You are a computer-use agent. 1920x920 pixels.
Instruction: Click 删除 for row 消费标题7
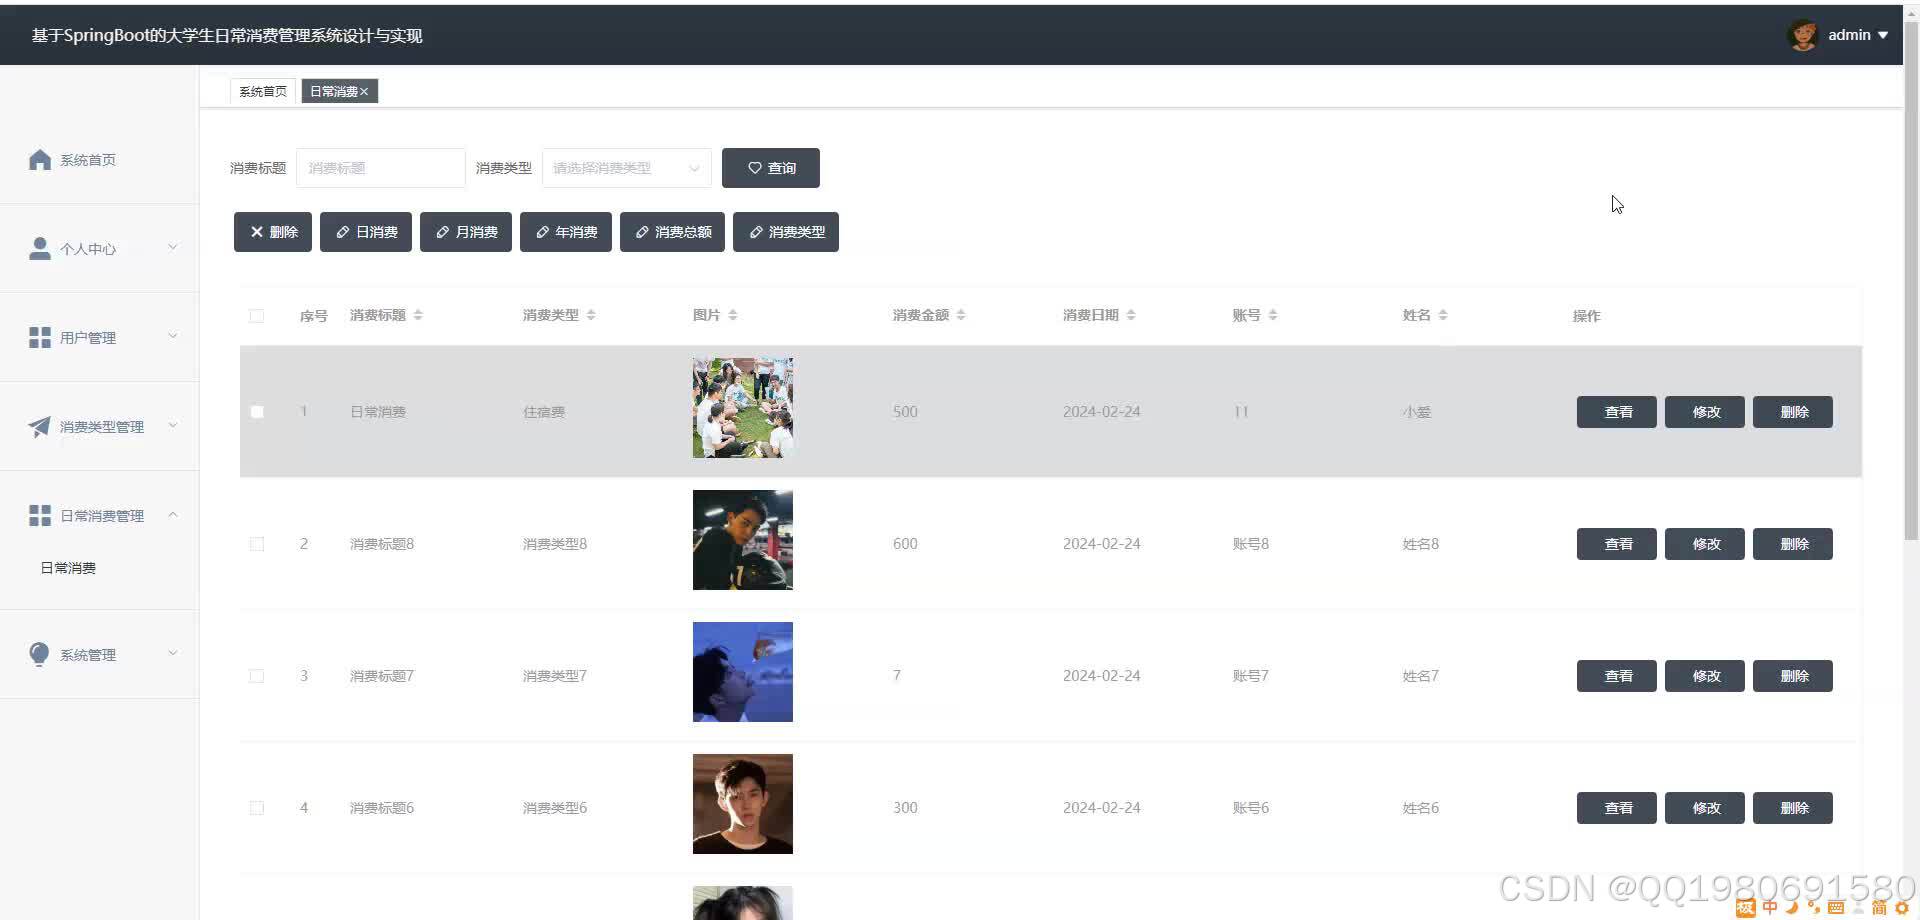coord(1793,676)
